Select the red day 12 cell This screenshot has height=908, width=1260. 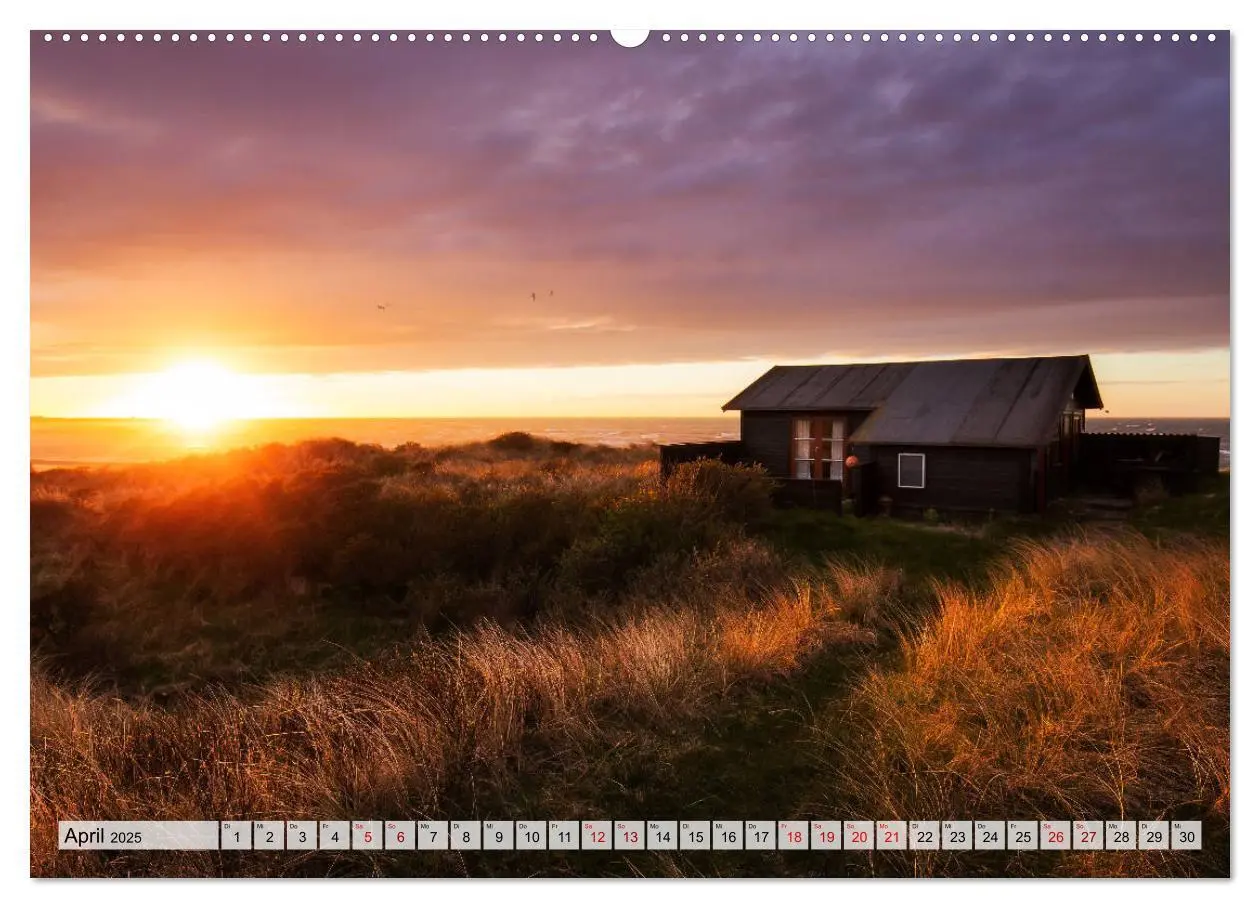pos(597,836)
